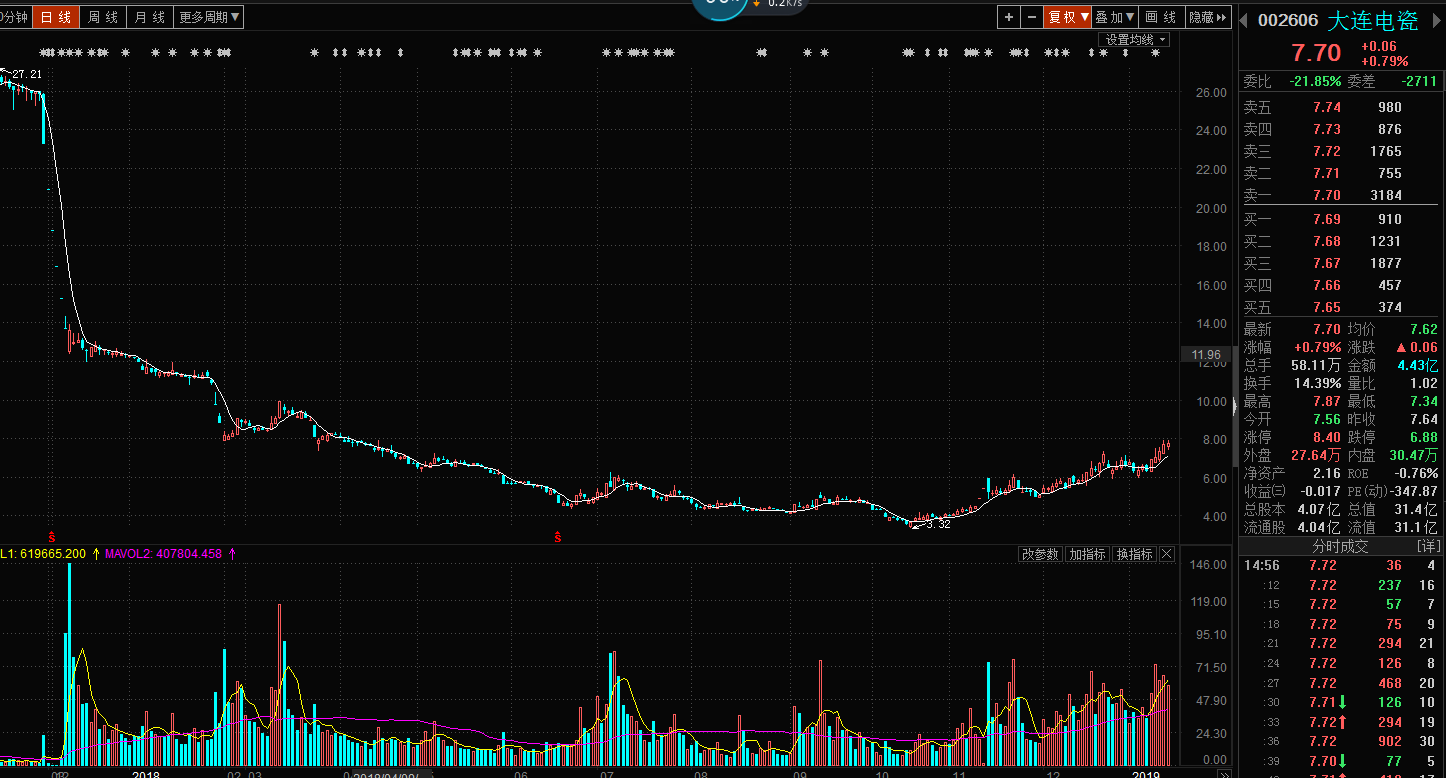This screenshot has height=778, width=1446.
Task: Click the red S marker near chart start
Action: click(53, 538)
